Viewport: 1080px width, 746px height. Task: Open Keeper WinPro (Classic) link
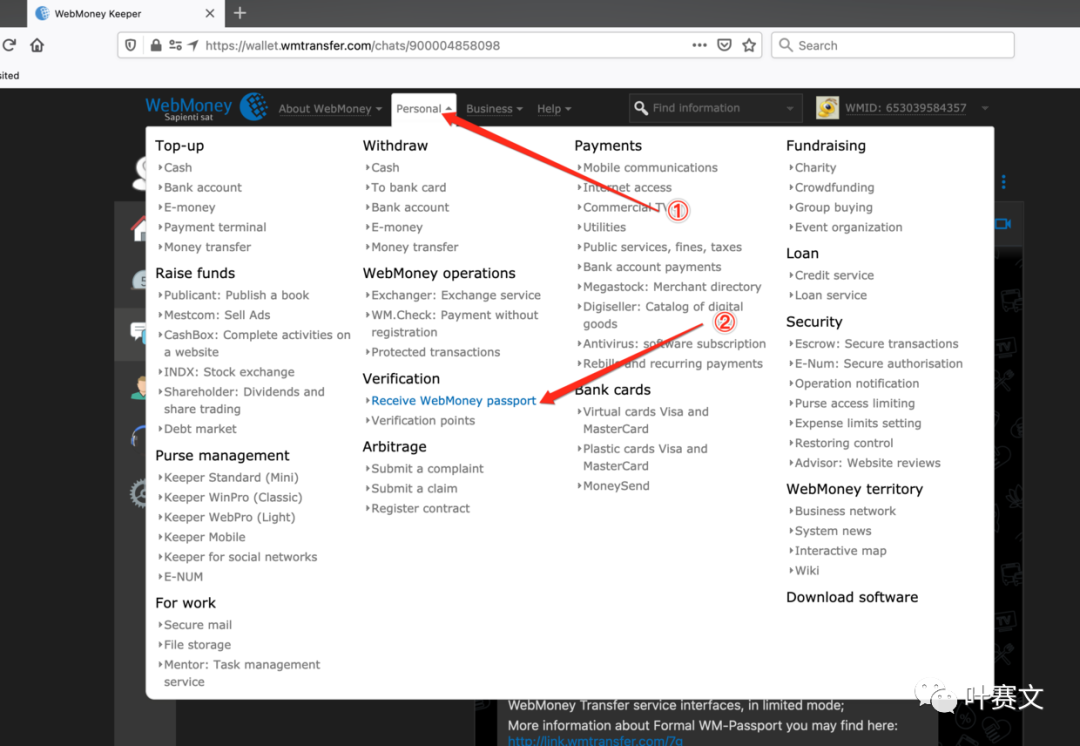(x=232, y=497)
